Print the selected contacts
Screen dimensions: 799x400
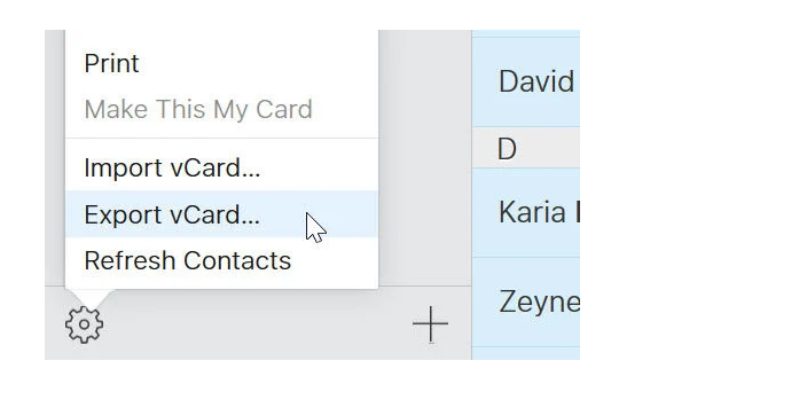click(222, 64)
